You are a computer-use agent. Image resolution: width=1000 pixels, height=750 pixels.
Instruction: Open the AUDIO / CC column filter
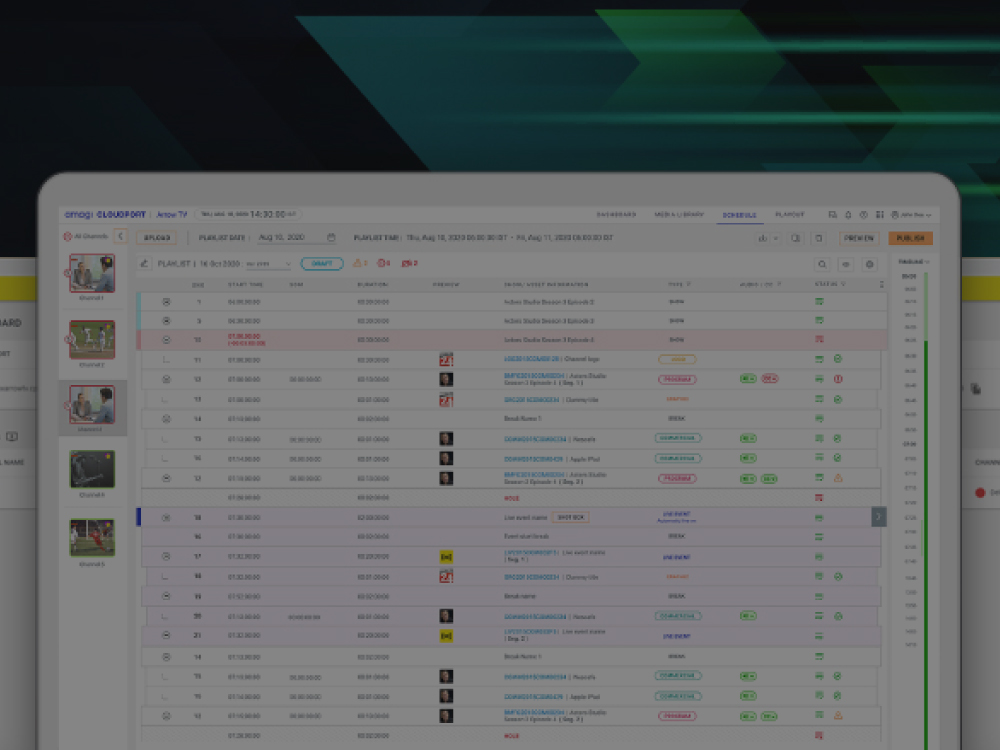tap(779, 284)
